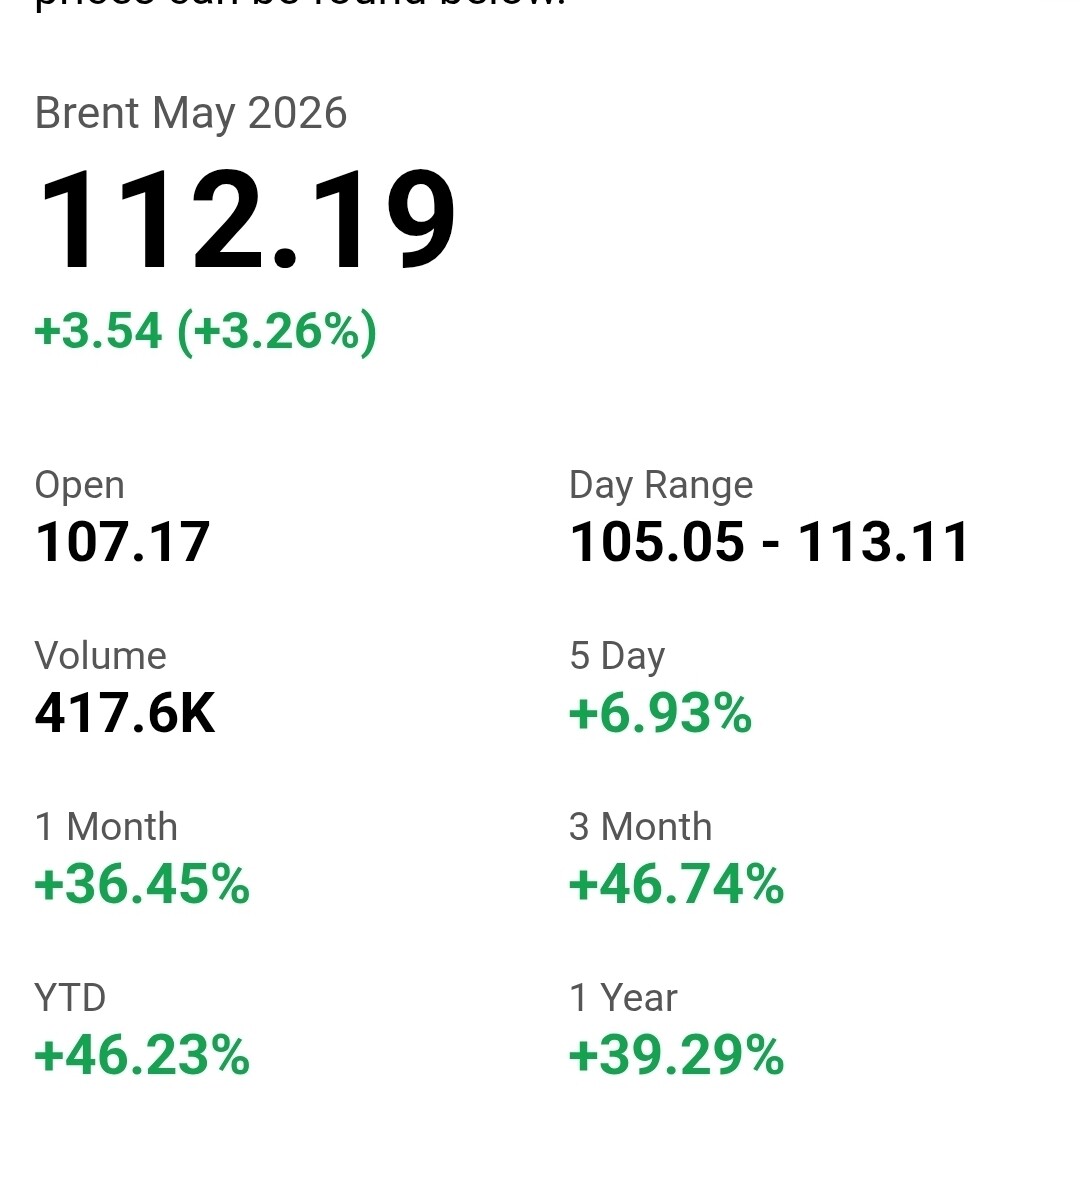Viewport: 1080px width, 1180px height.
Task: Click the 1 Month label
Action: 106,827
